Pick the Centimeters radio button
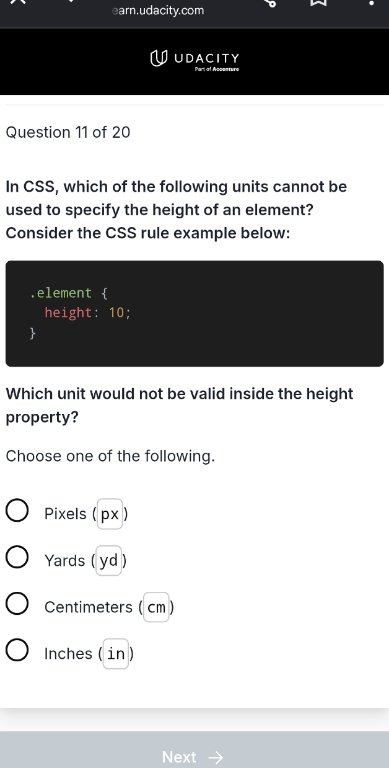 17,604
